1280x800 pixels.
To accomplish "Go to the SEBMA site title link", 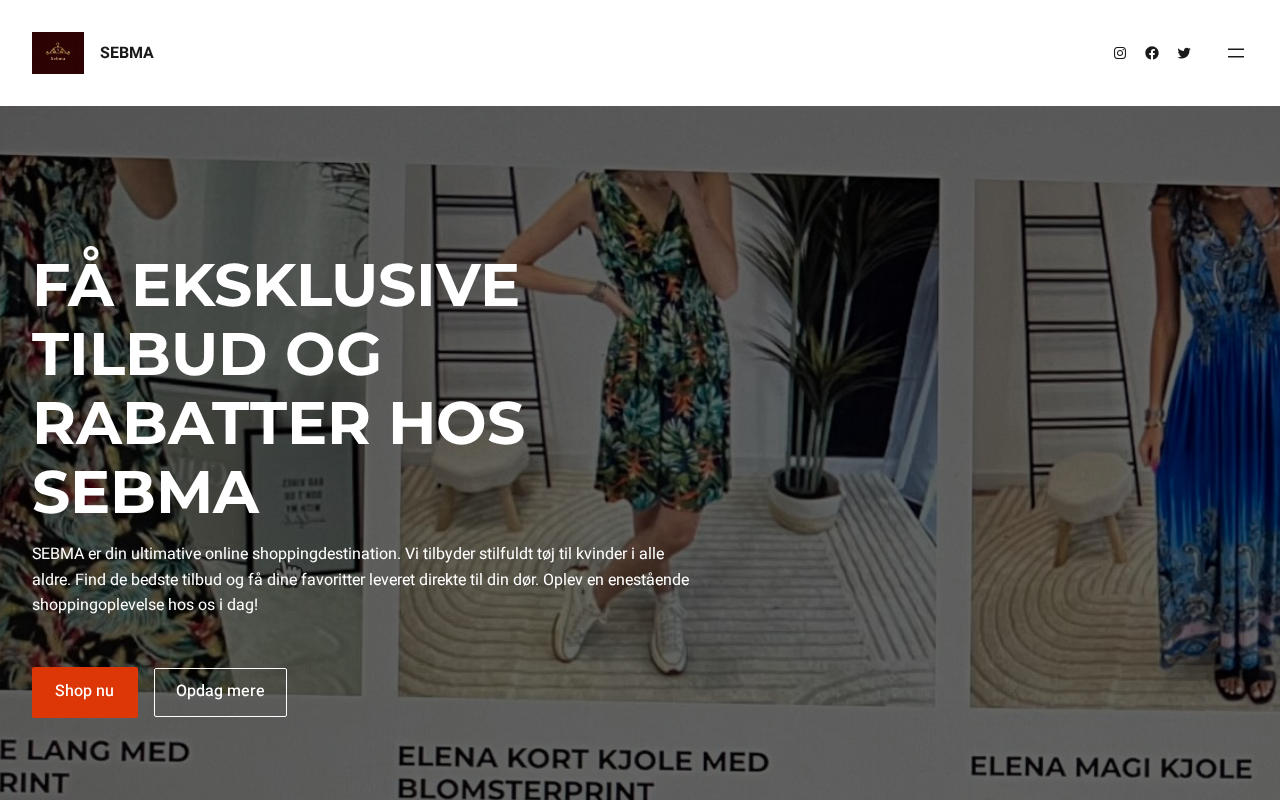I will click(x=127, y=53).
